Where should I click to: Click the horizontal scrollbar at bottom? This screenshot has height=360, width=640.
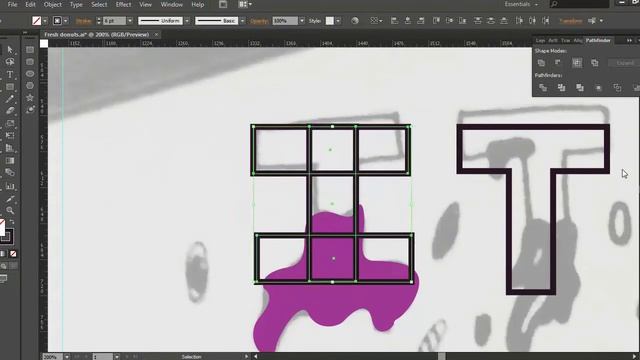click(x=445, y=356)
